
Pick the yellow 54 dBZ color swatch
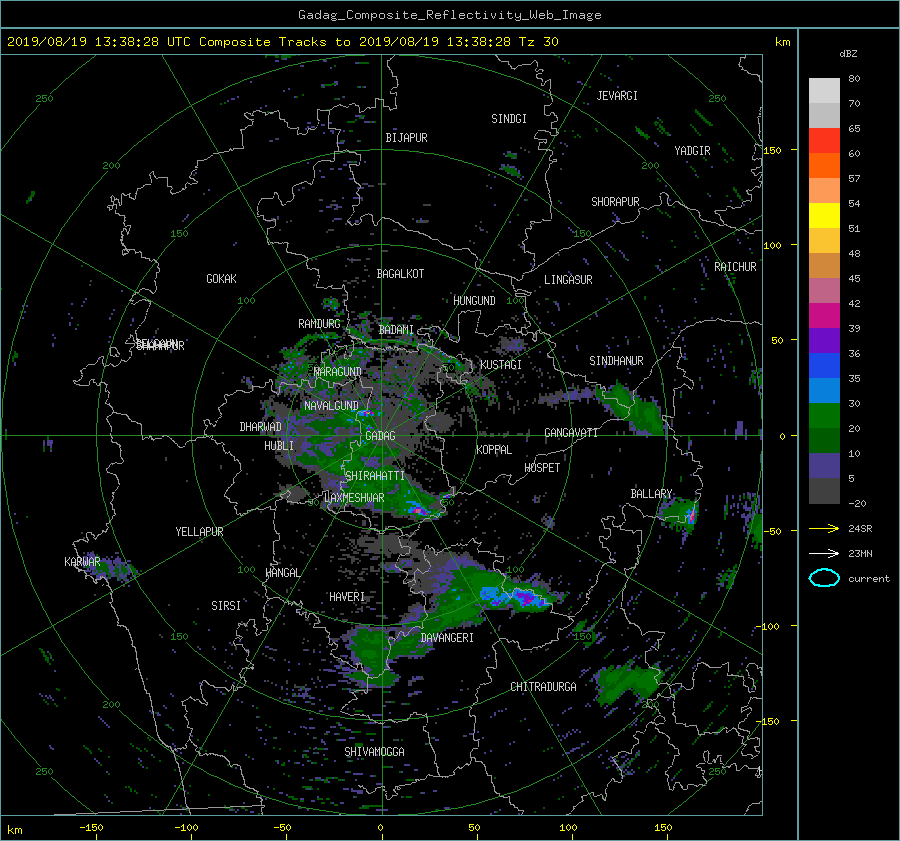coord(824,215)
